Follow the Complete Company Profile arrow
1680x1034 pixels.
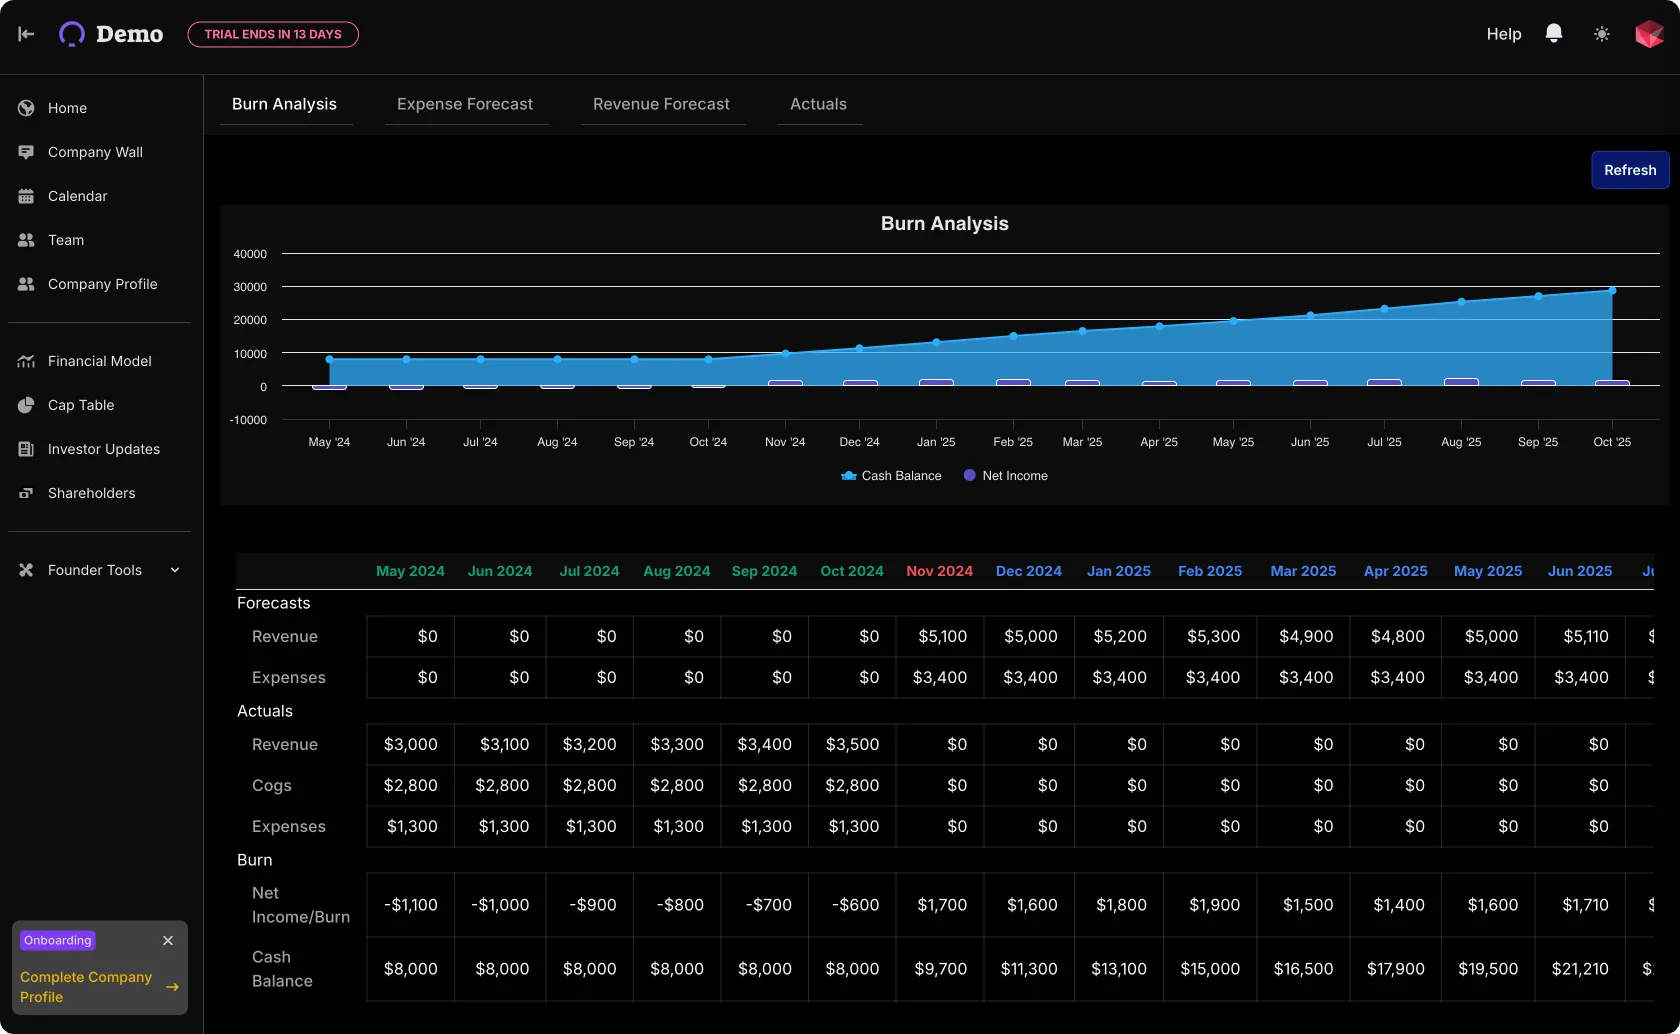coord(172,987)
